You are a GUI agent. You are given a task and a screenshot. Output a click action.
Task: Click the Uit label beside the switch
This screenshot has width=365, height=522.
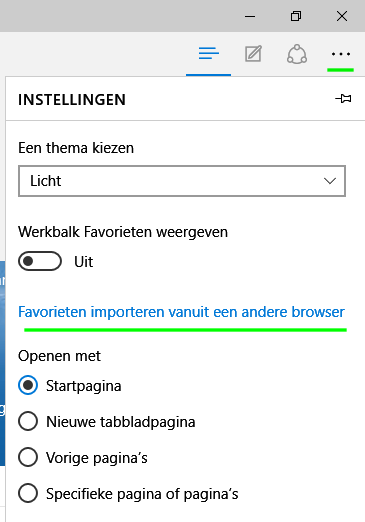click(x=84, y=262)
